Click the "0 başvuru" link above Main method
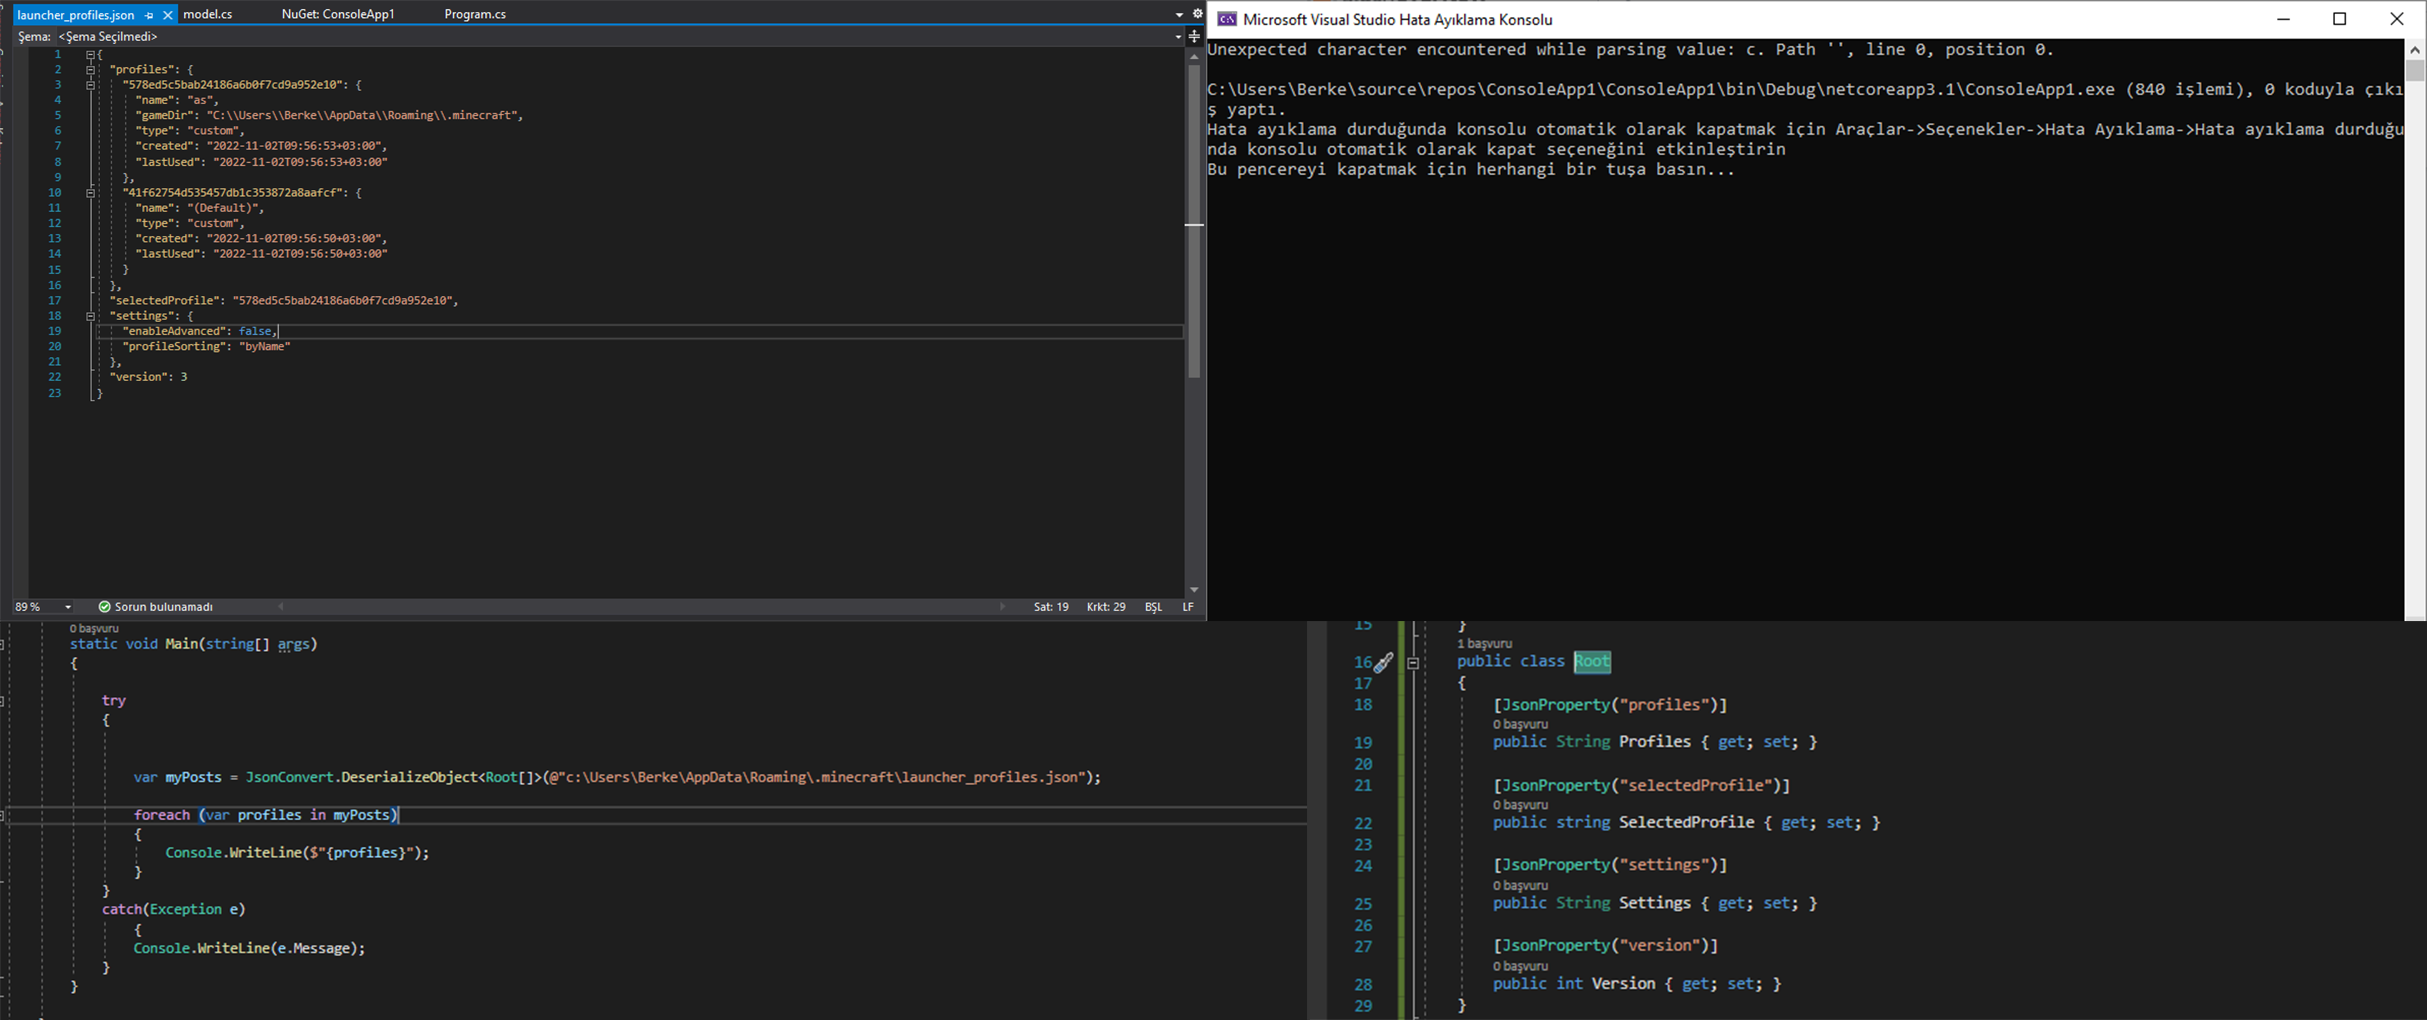The height and width of the screenshot is (1020, 2427). point(94,629)
